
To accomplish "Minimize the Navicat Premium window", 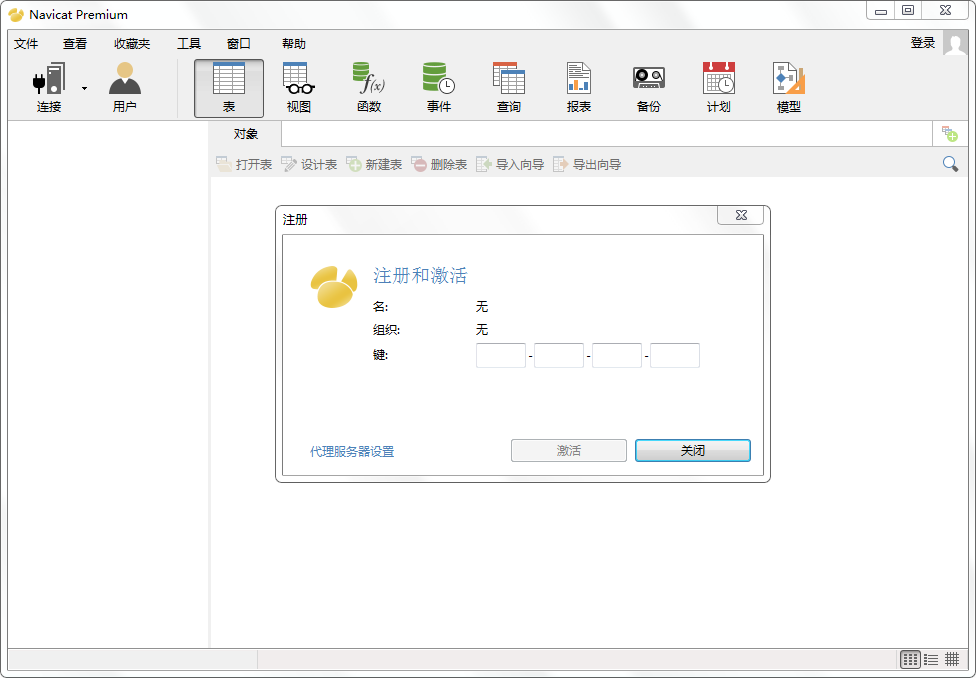I will pyautogui.click(x=881, y=11).
